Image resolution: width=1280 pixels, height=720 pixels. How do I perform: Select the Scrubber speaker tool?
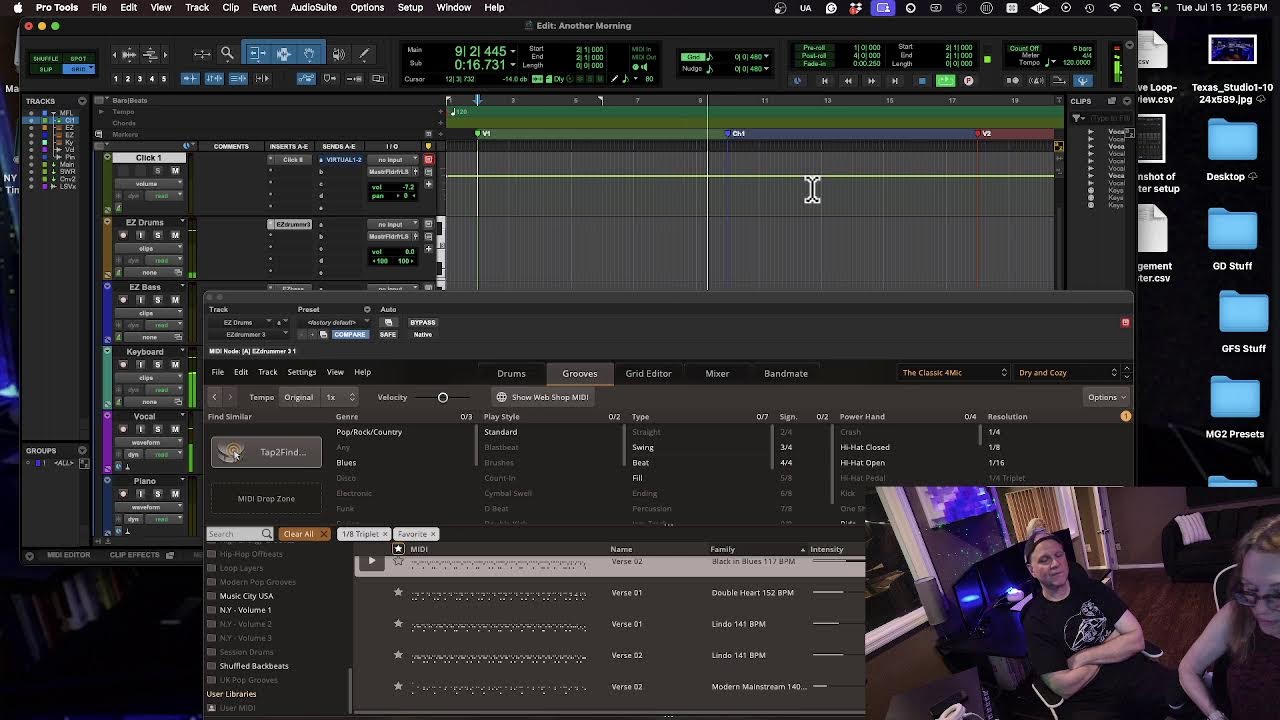click(x=339, y=54)
